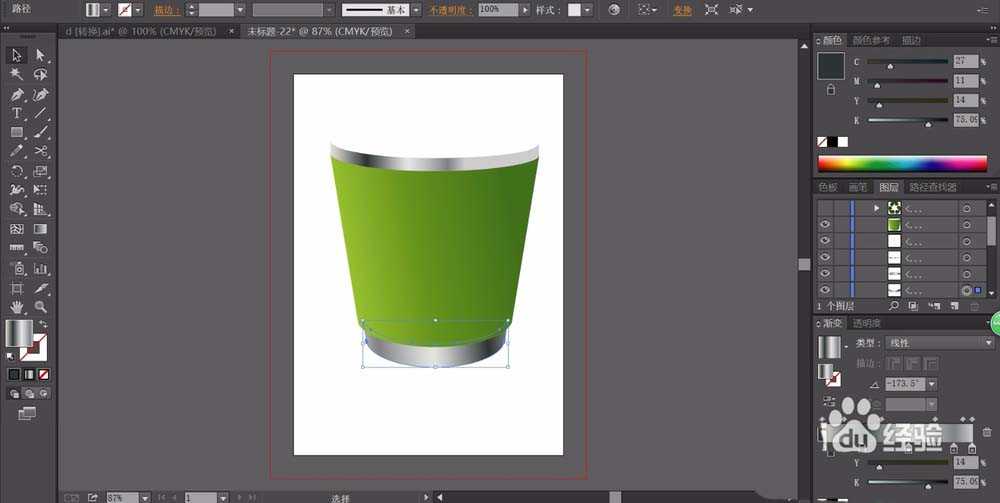Open the gradient angle dropdown arrow
Image resolution: width=1000 pixels, height=503 pixels.
(x=932, y=384)
